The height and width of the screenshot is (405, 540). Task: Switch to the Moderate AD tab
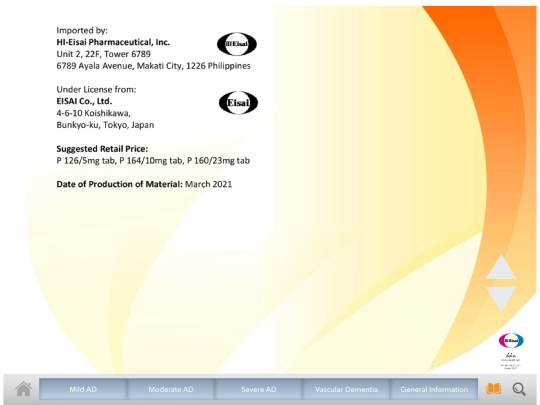(x=171, y=389)
